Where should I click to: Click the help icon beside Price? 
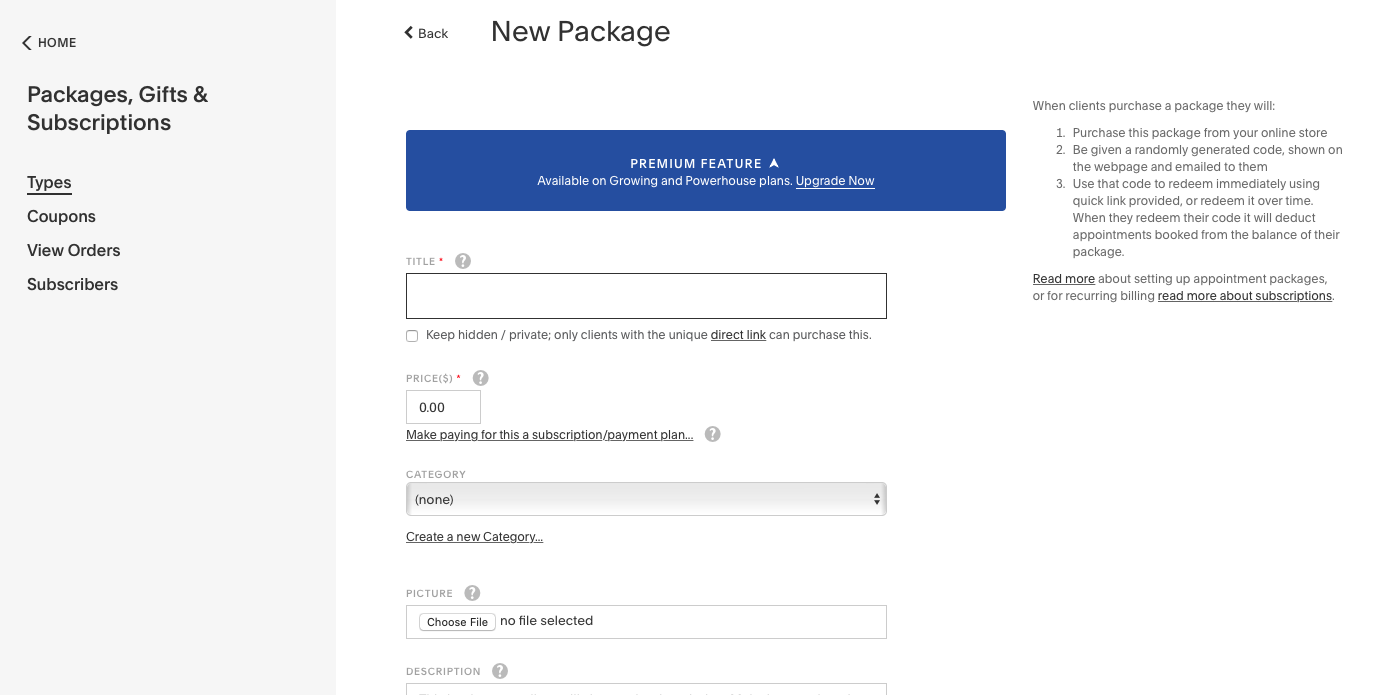point(480,378)
